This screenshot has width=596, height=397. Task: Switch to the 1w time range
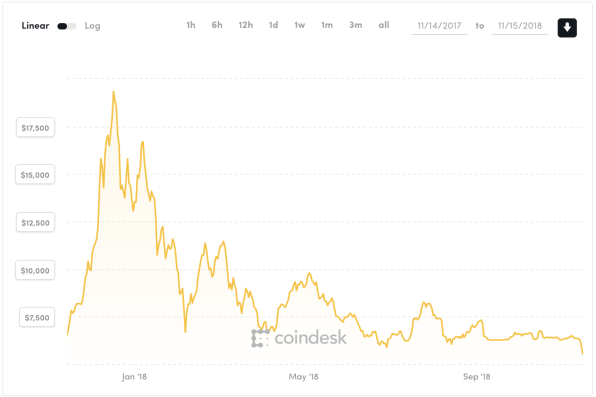click(x=300, y=25)
